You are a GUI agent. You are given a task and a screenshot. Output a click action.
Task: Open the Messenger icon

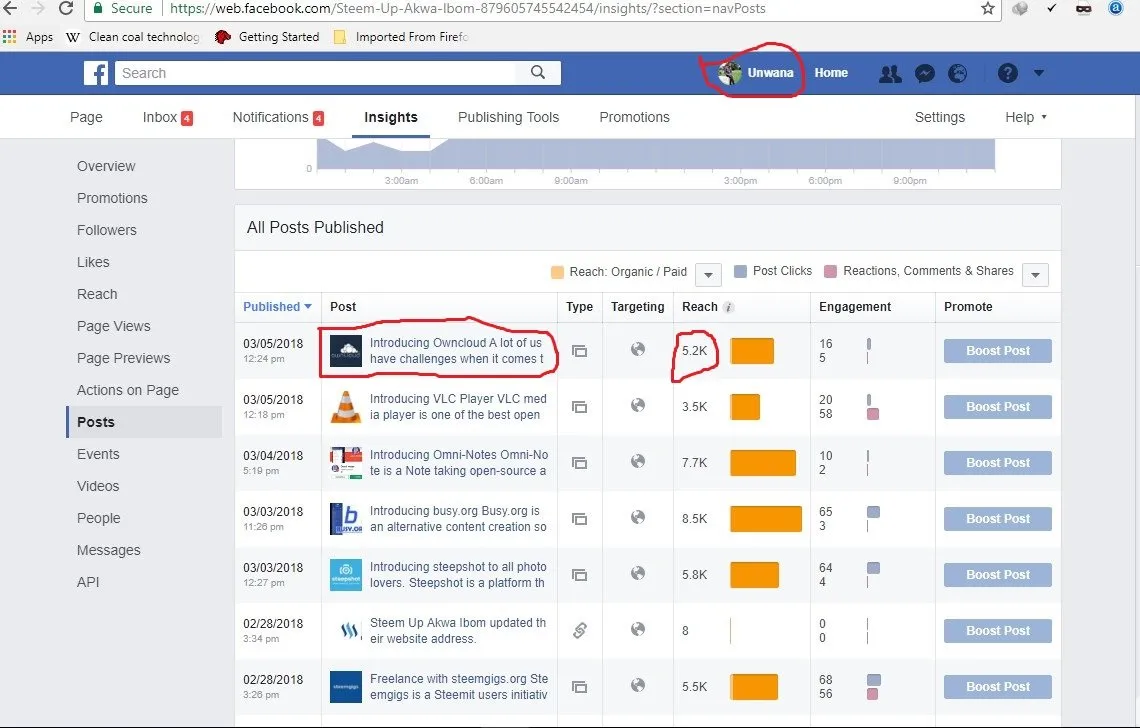(x=925, y=73)
